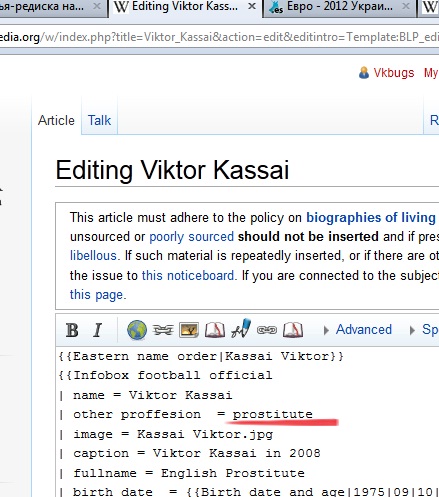Follow the poorly sourced link
The image size is (439, 497).
tap(191, 237)
